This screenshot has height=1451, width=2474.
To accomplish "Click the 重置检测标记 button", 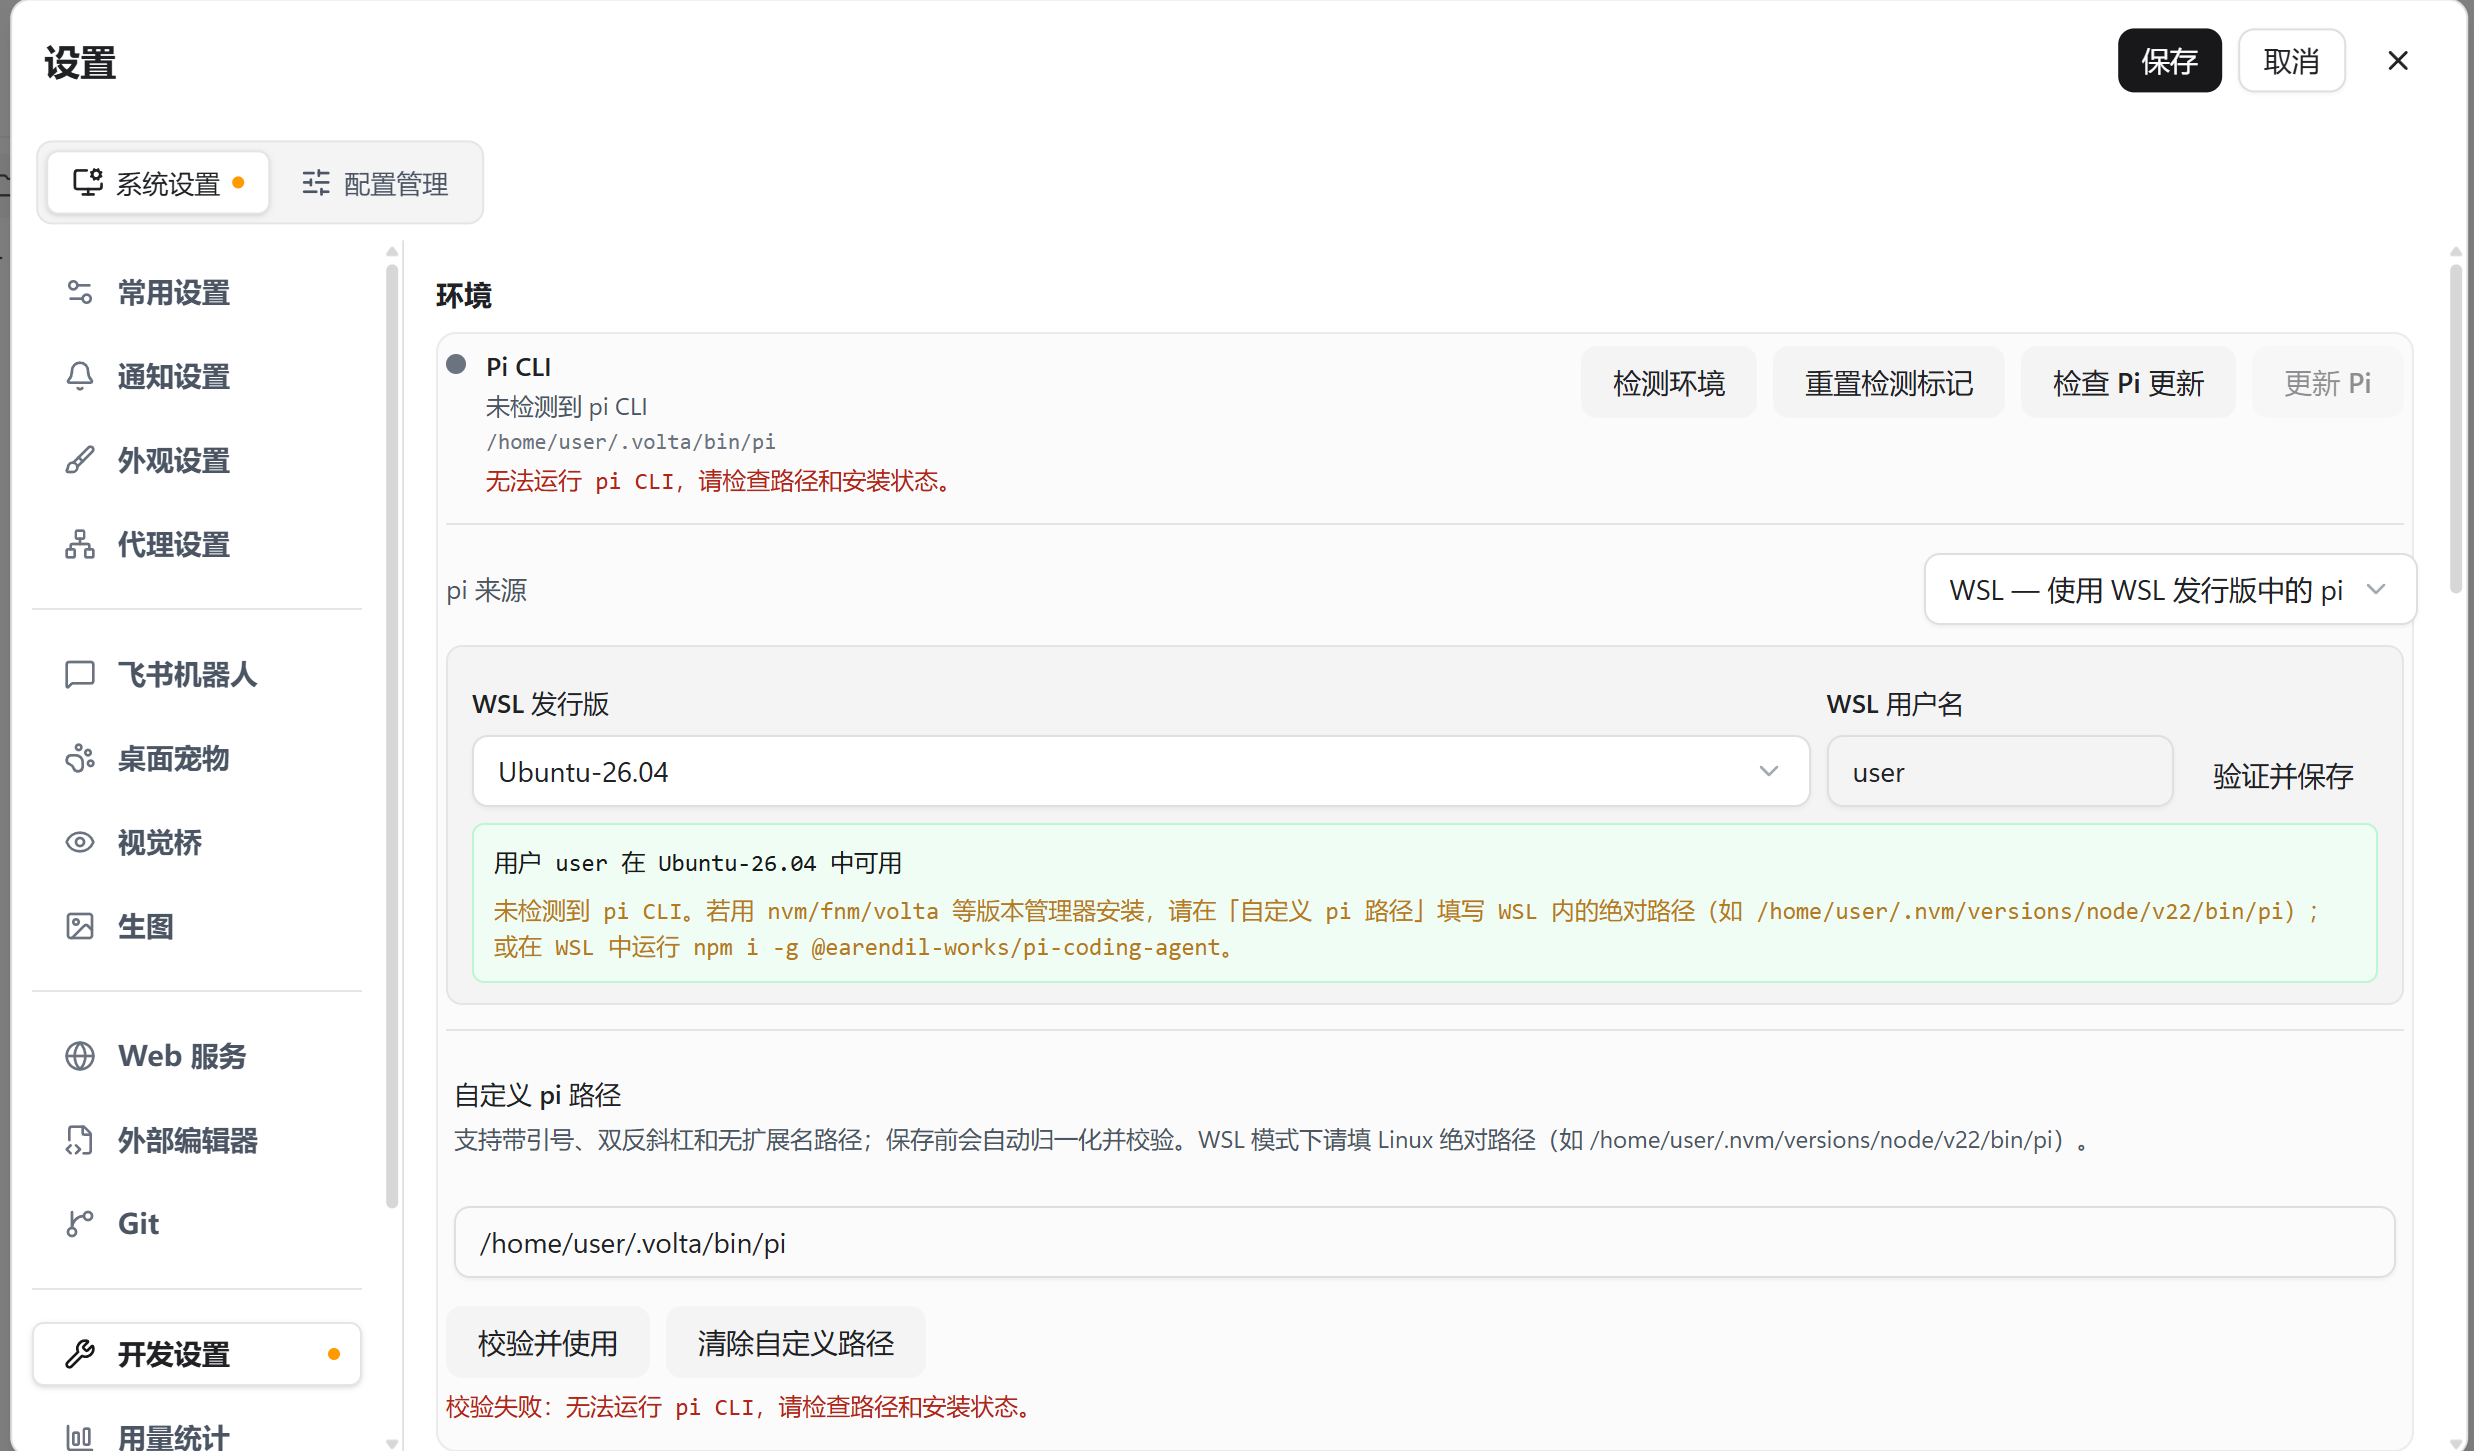I will coord(1888,383).
